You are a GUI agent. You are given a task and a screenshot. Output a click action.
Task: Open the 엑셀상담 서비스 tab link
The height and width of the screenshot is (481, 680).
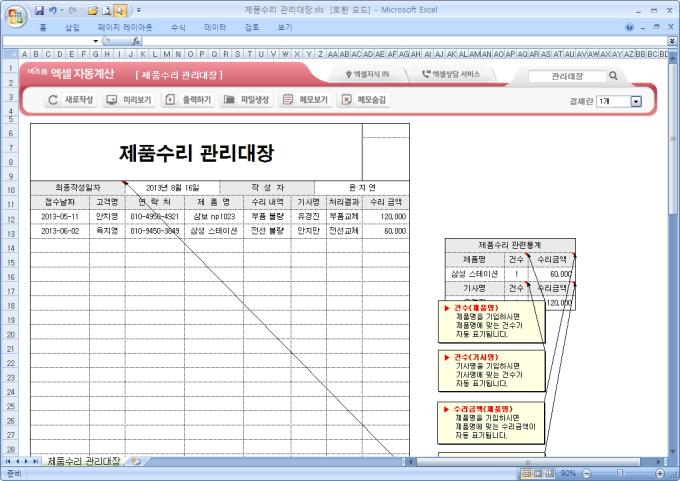pyautogui.click(x=451, y=74)
